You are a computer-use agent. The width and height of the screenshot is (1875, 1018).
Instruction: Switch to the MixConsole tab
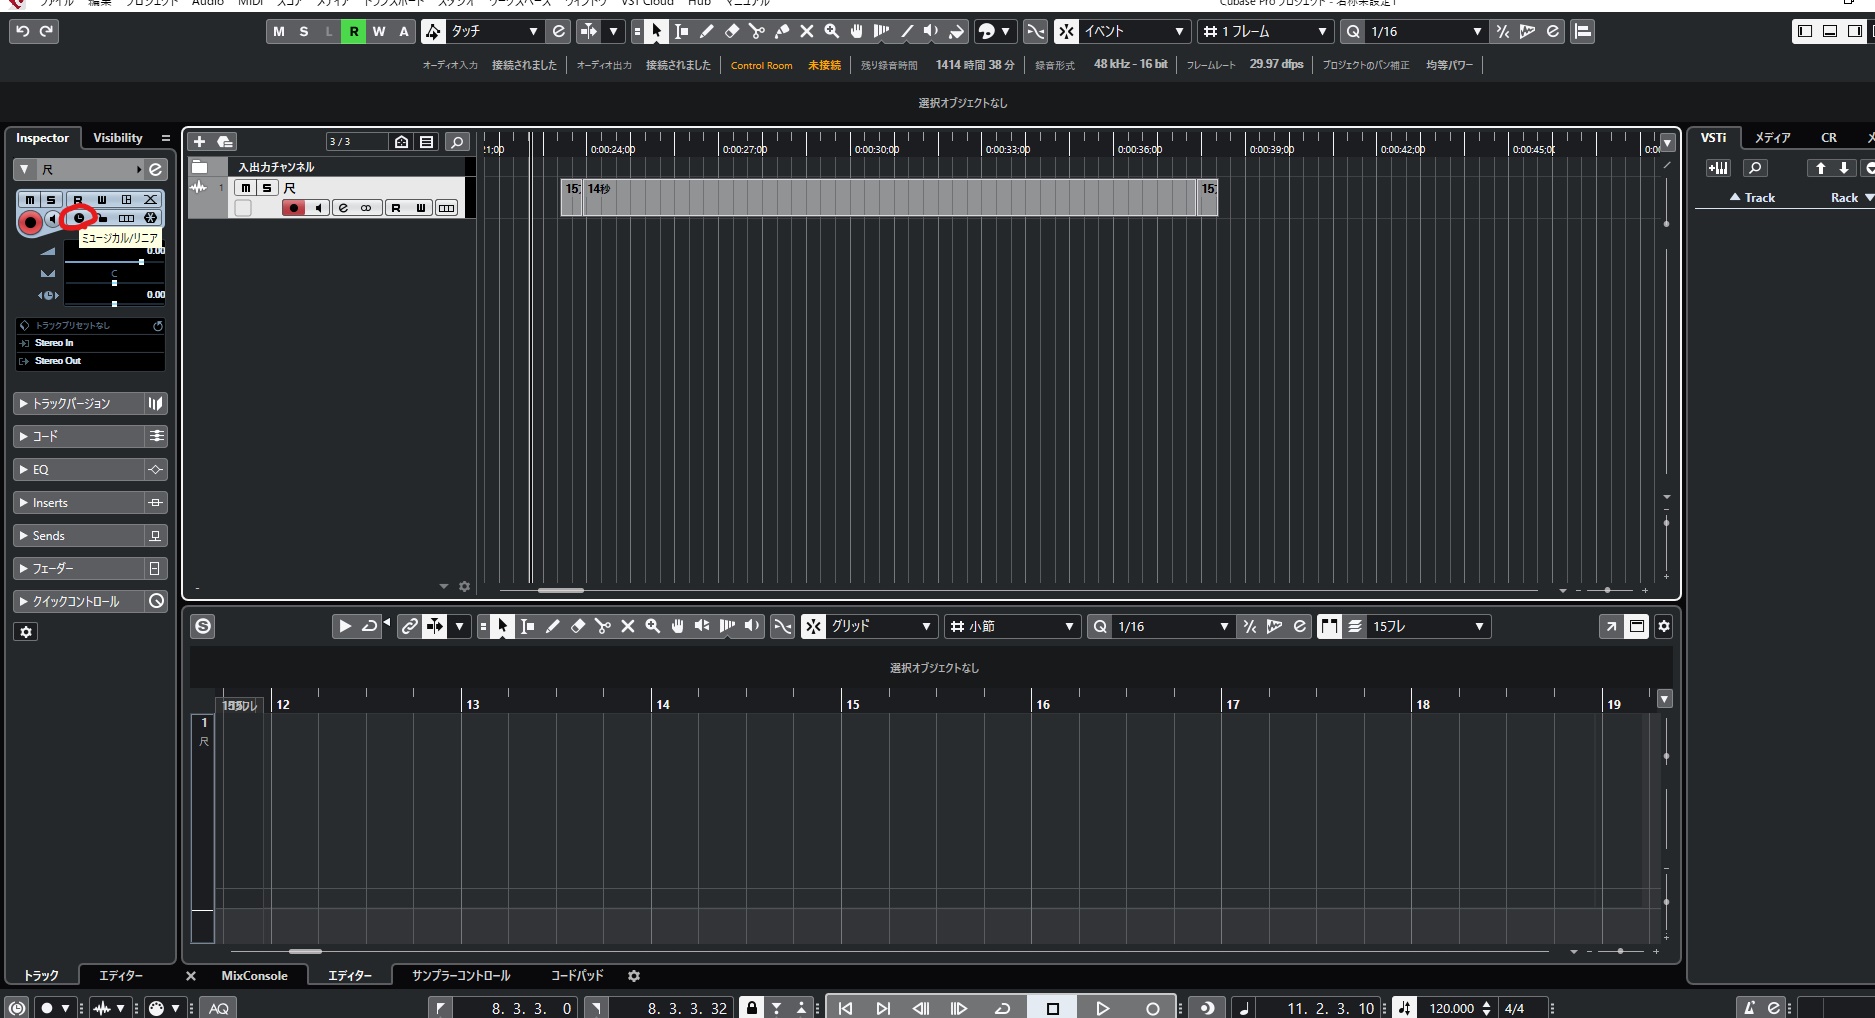point(255,975)
